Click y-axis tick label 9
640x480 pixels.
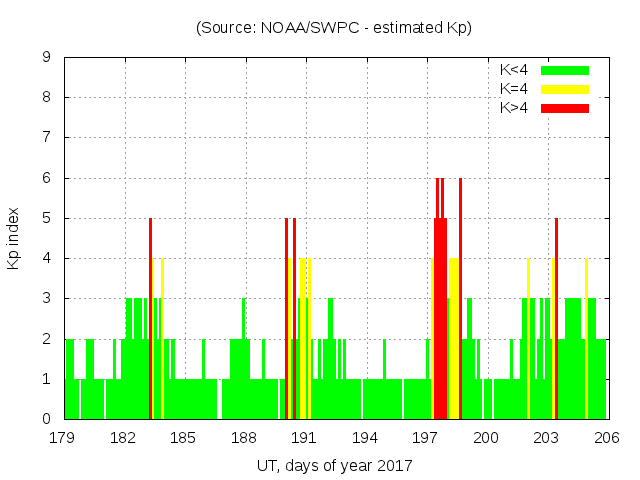pyautogui.click(x=47, y=58)
